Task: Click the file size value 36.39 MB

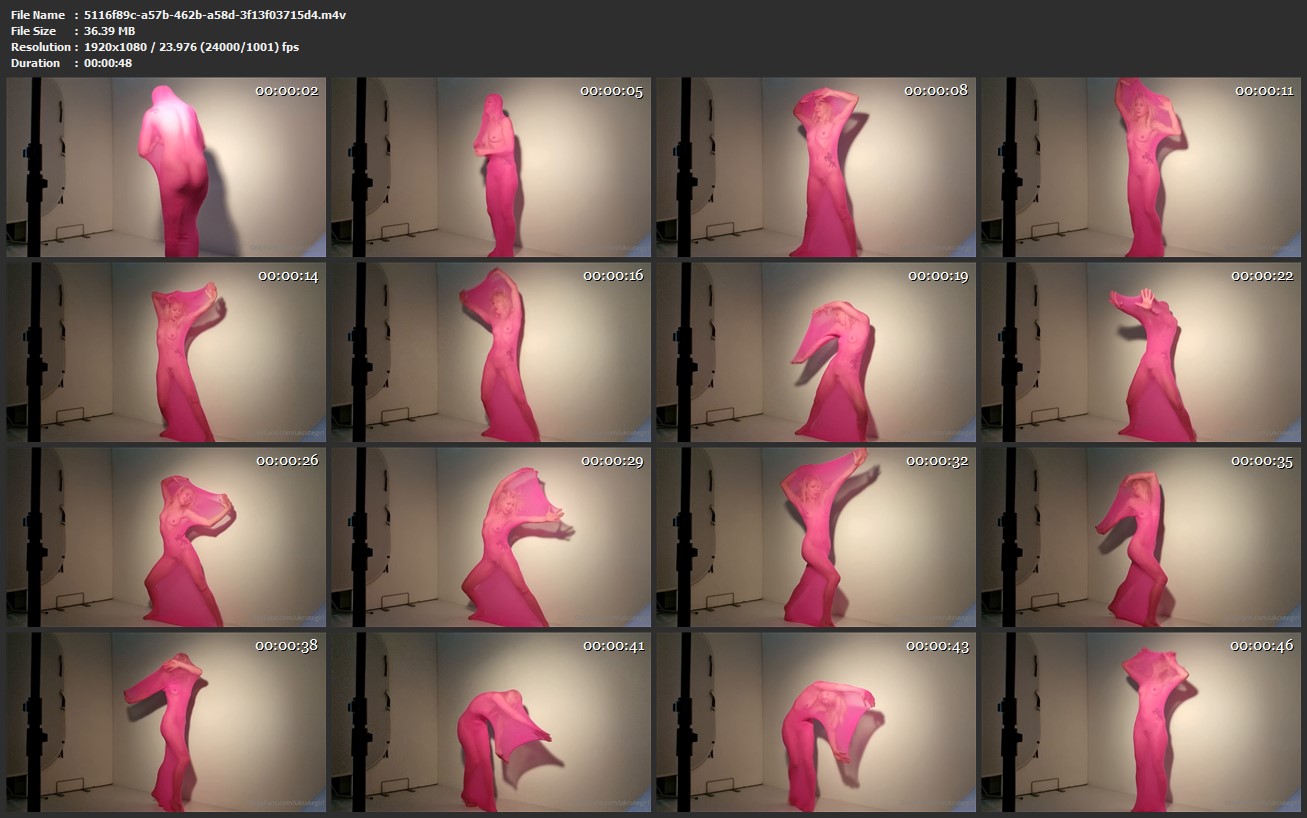Action: (x=109, y=31)
